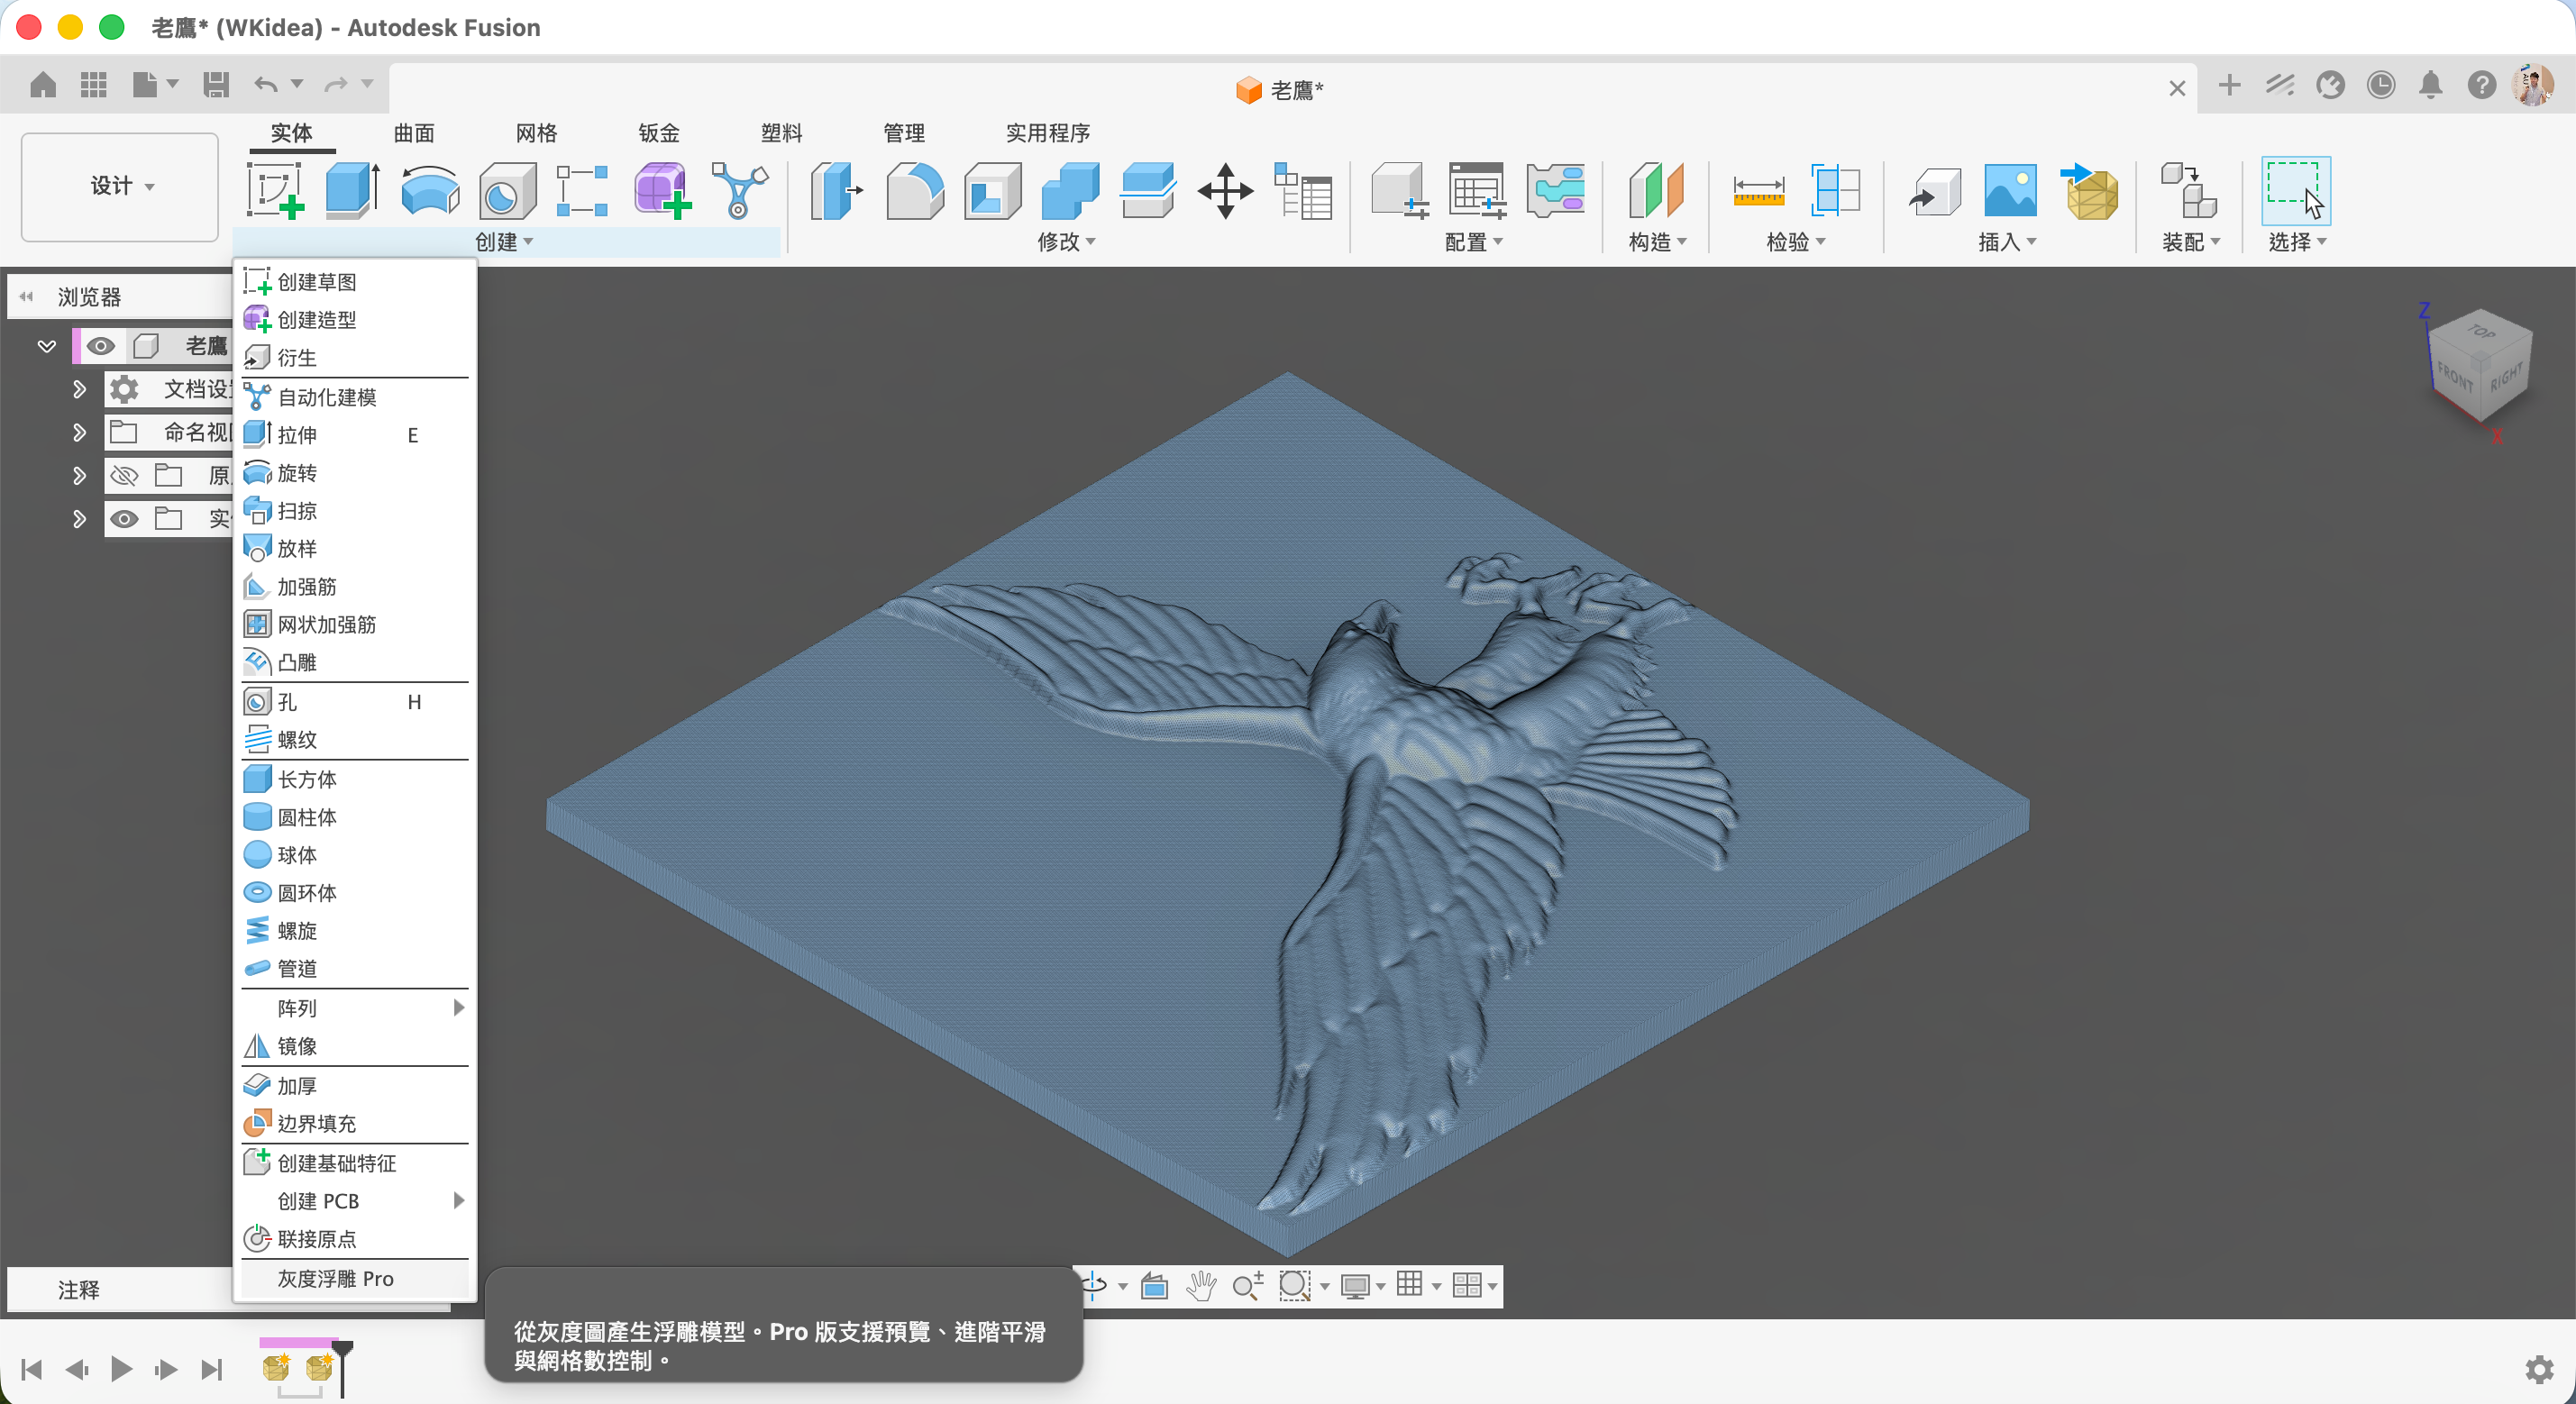Open the 构造 dropdown menu
This screenshot has width=2576, height=1404.
[1657, 242]
